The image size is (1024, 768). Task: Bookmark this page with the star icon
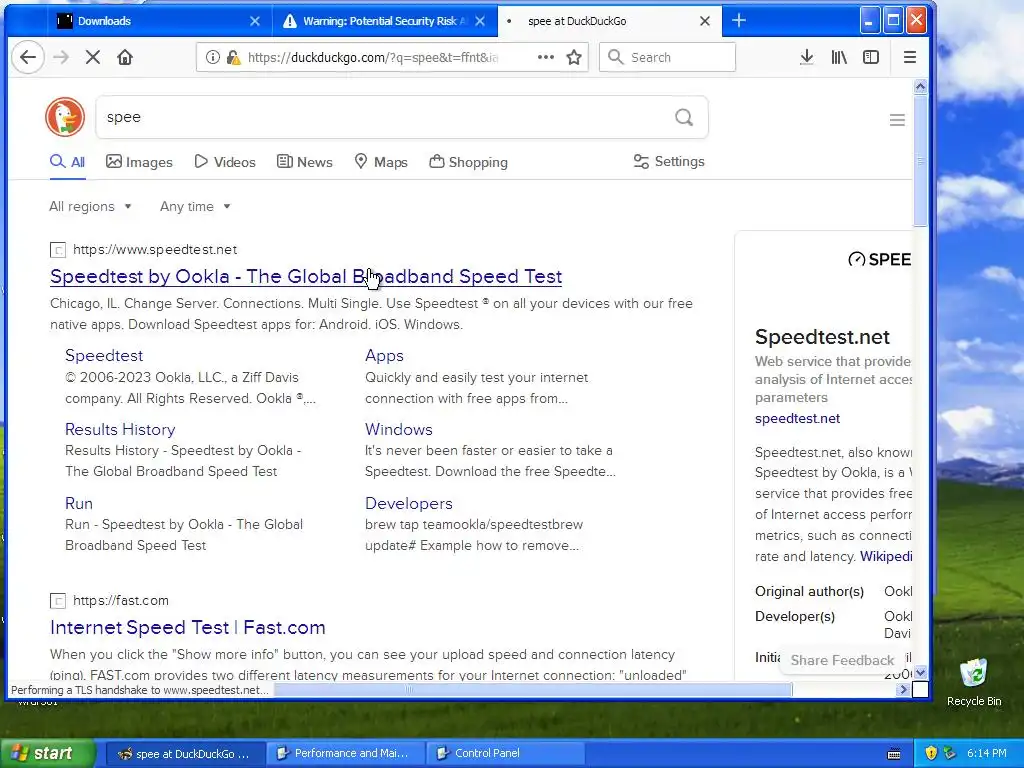pyautogui.click(x=574, y=57)
